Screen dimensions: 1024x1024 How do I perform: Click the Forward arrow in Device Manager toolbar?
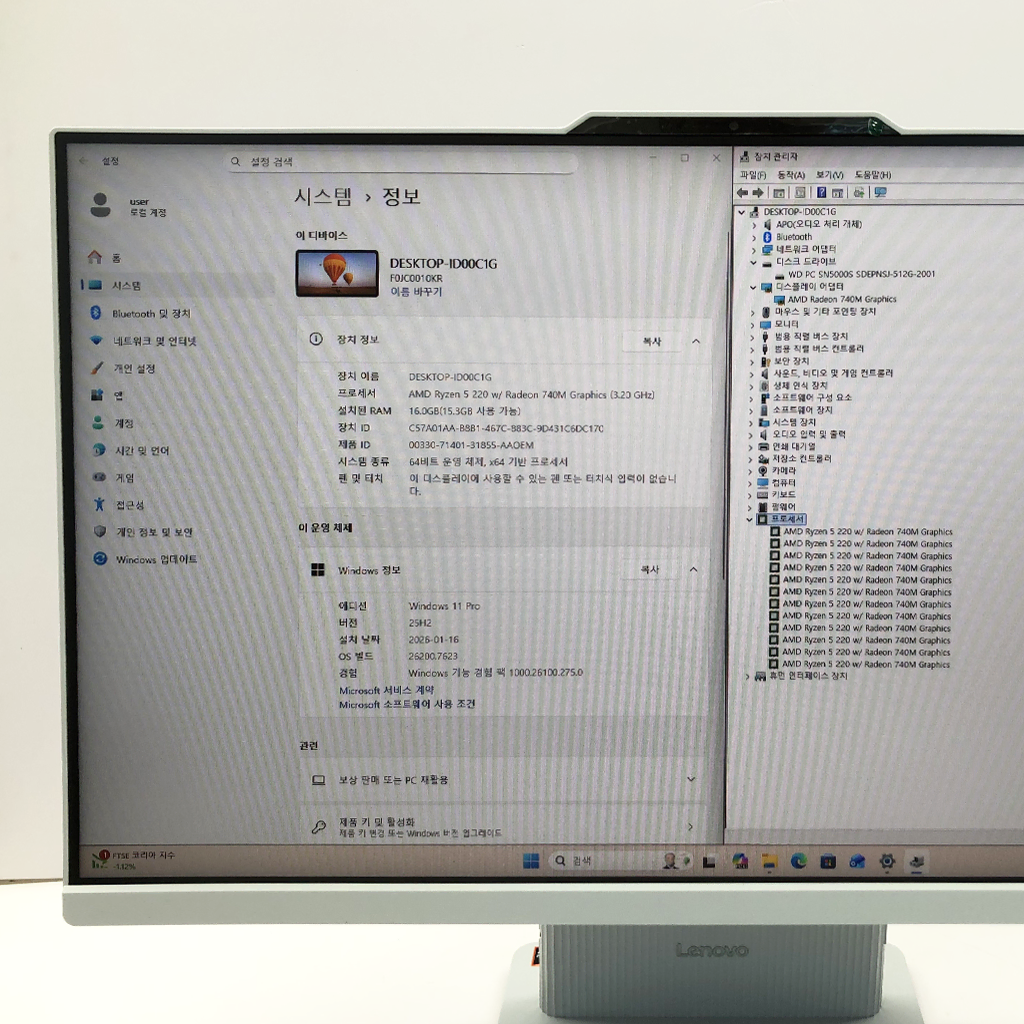point(758,193)
